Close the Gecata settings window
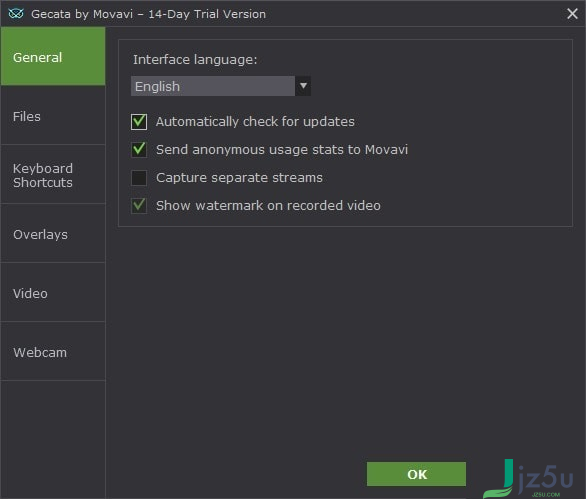586x499 pixels. coord(572,14)
